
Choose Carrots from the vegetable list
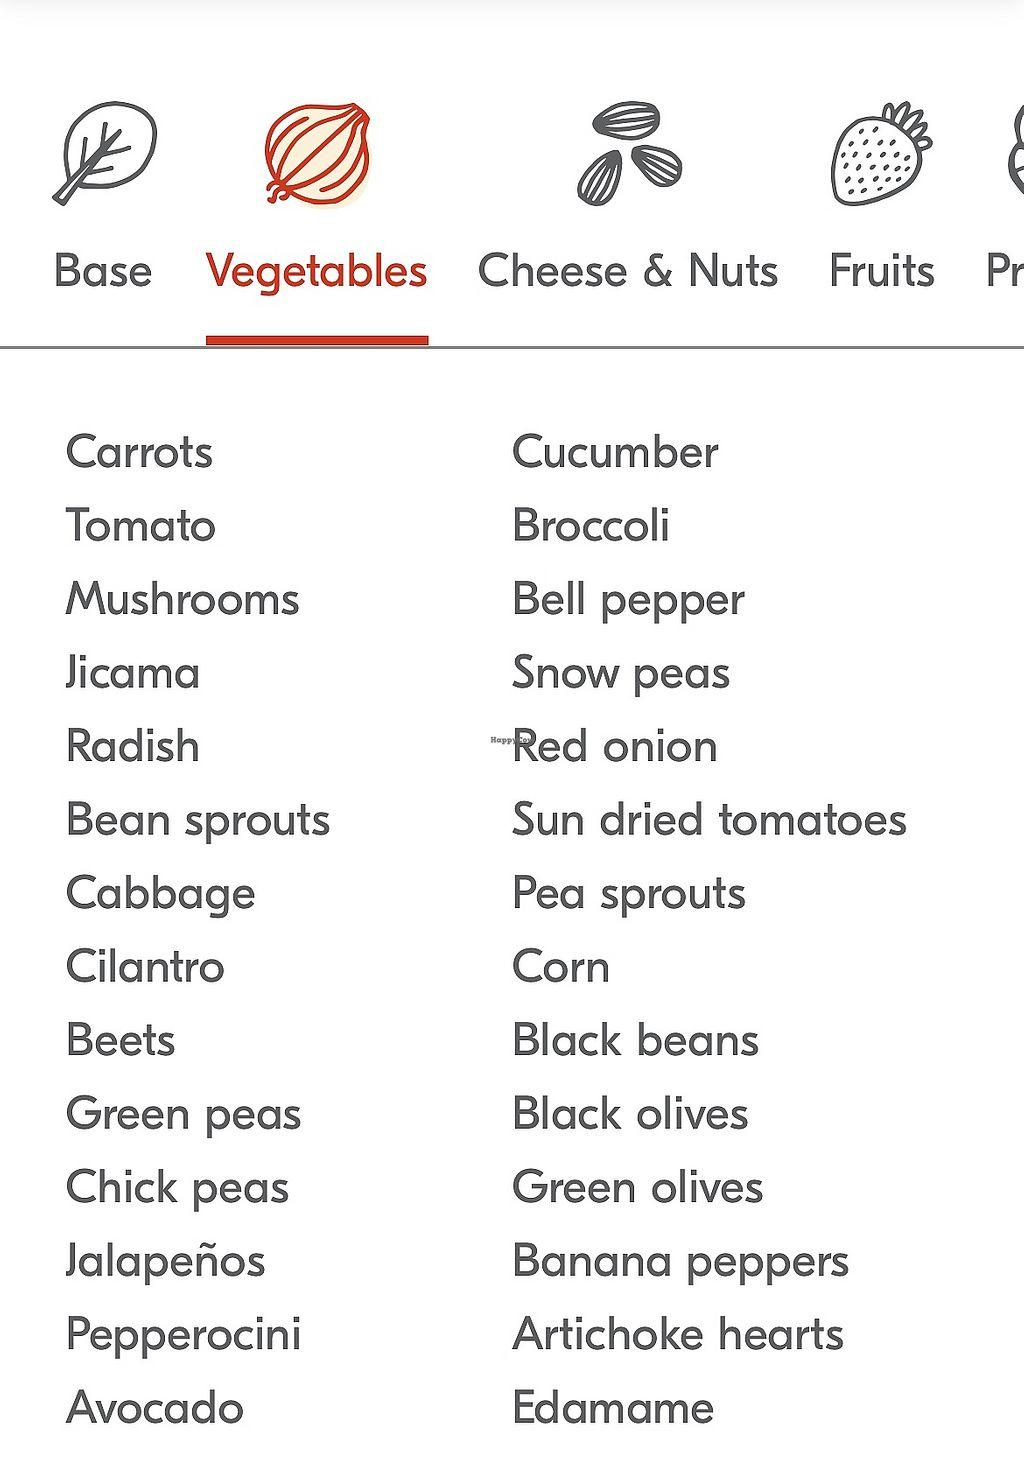click(x=140, y=452)
